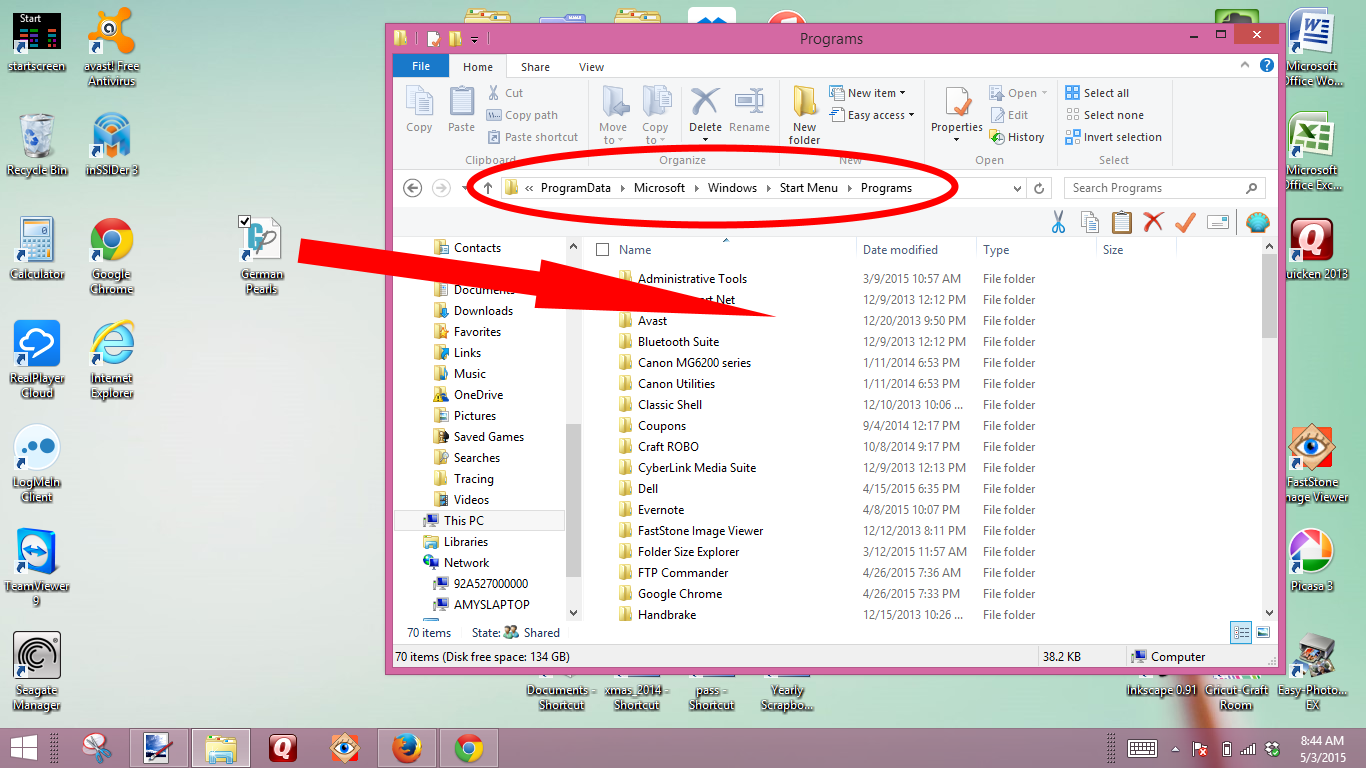The height and width of the screenshot is (768, 1366).
Task: Go back to the previous location
Action: (412, 188)
